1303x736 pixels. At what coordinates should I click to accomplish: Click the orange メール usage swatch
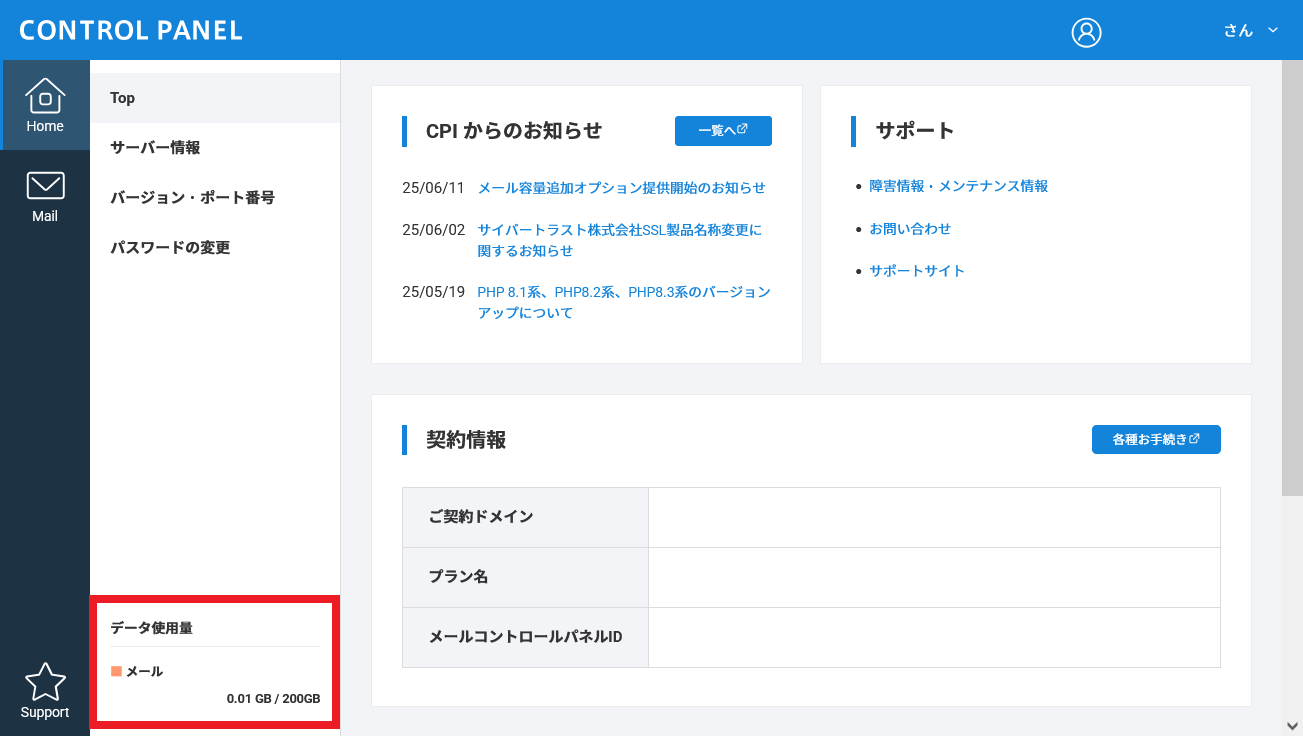pos(116,671)
